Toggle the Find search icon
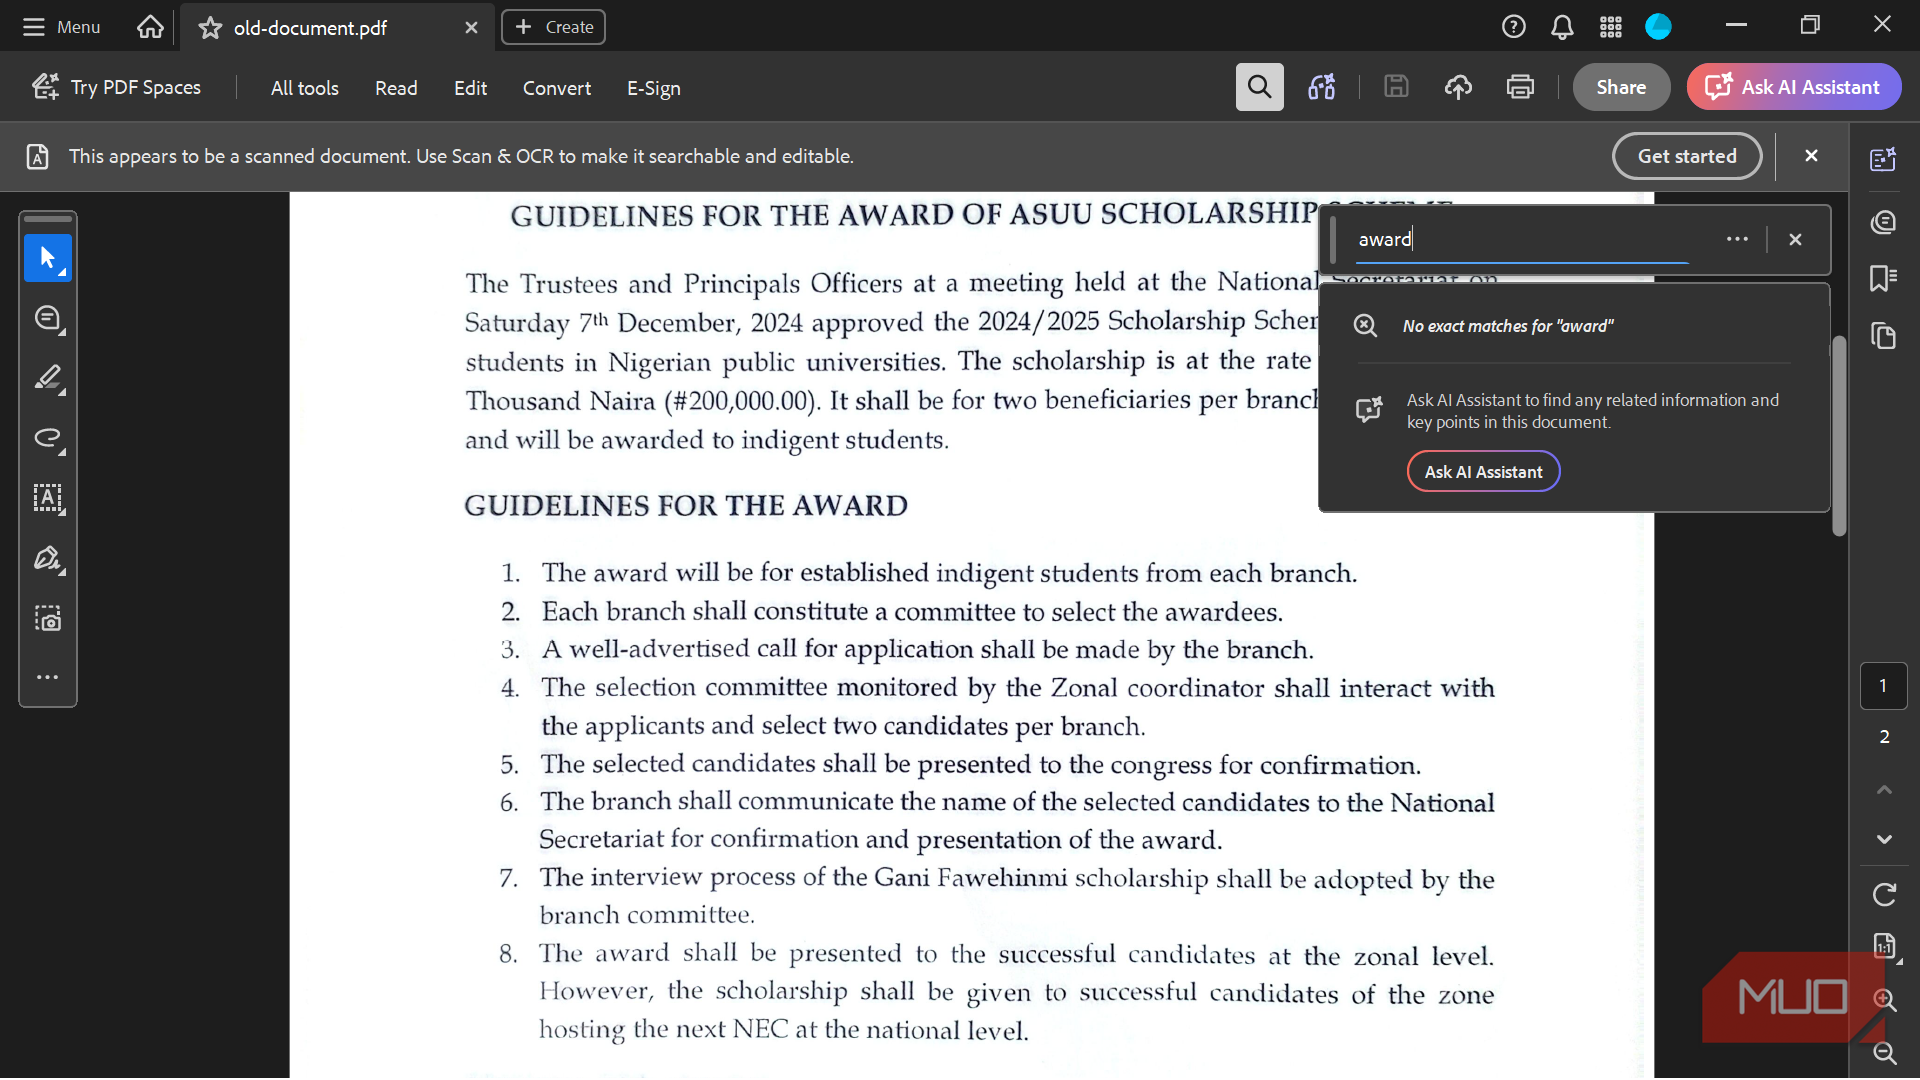 [x=1259, y=87]
